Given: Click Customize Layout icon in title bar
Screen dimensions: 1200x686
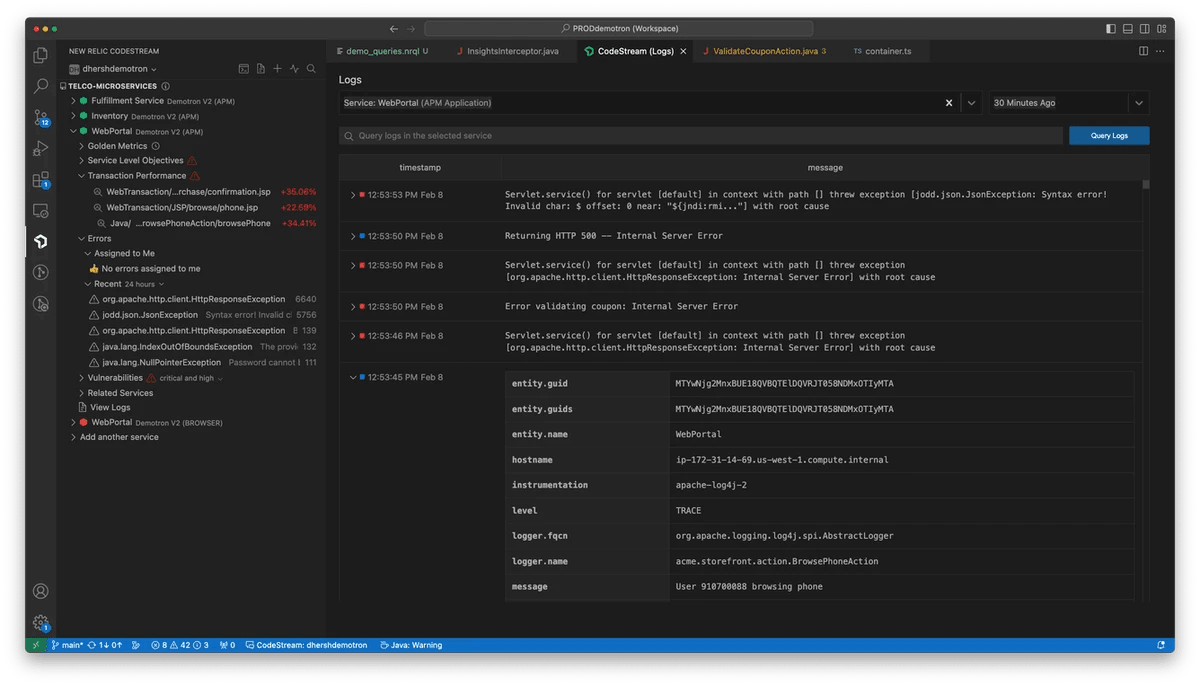Looking at the screenshot, I should click(x=1161, y=29).
